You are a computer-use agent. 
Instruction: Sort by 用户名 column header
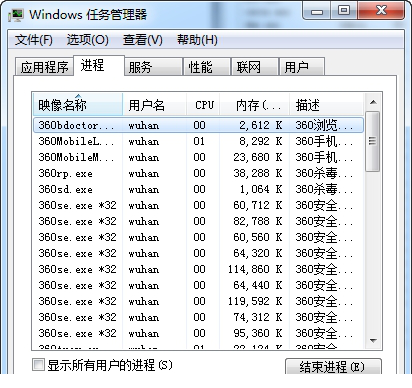[154, 105]
